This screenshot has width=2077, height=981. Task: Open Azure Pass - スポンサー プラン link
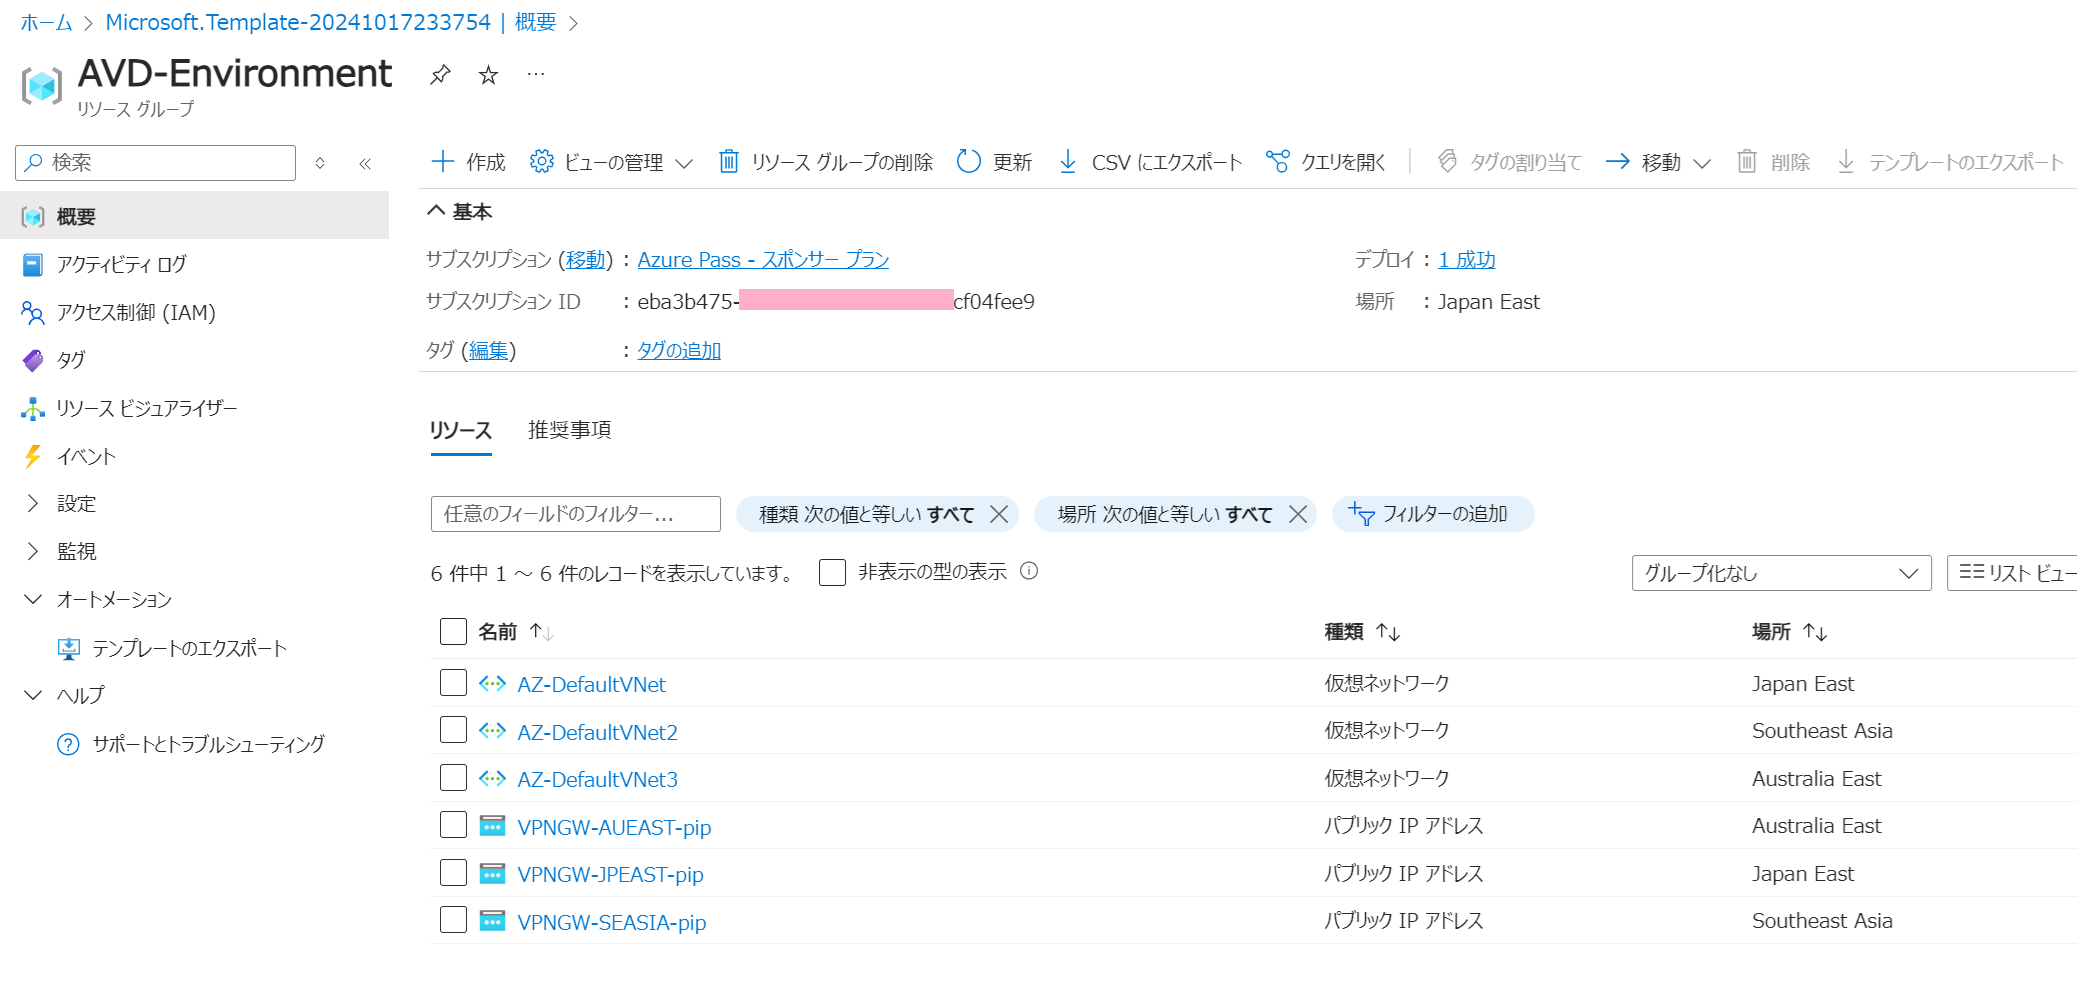point(763,260)
